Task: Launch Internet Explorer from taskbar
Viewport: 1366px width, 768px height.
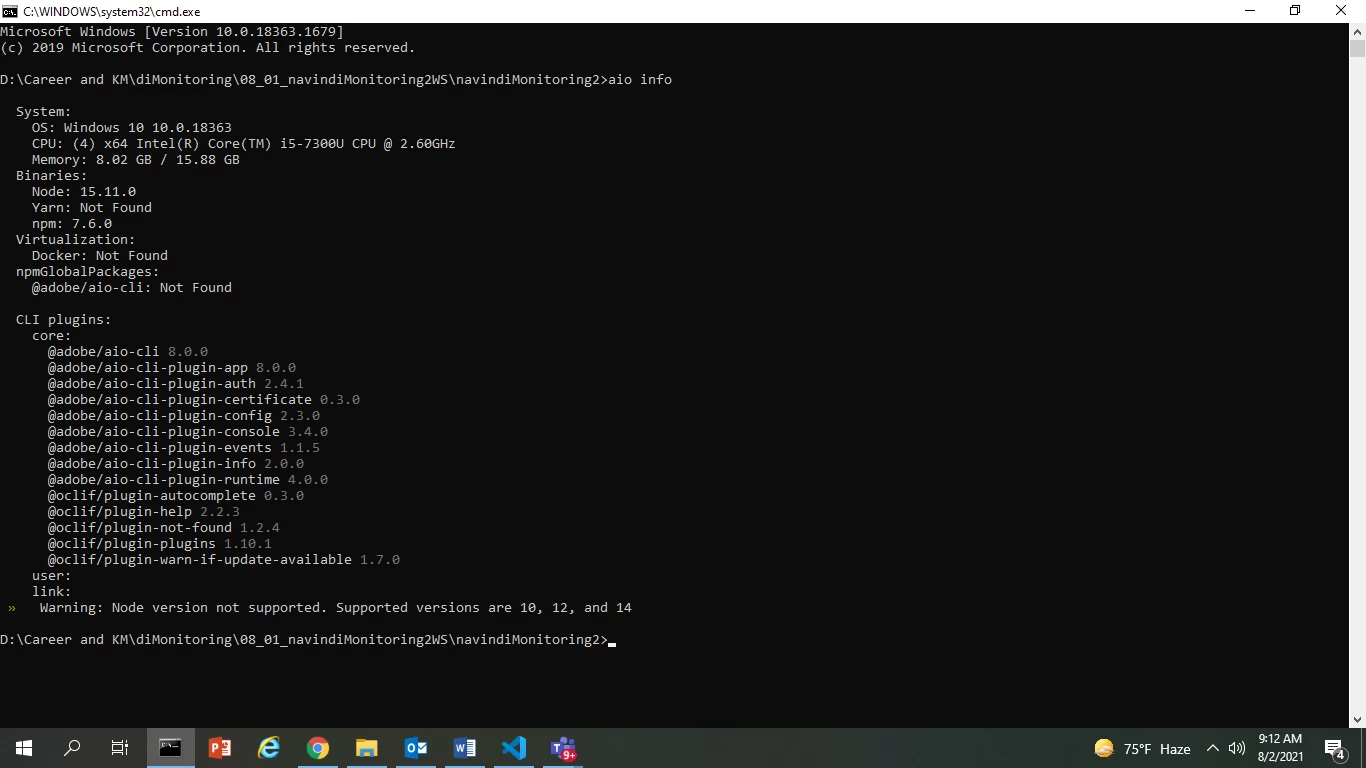Action: tap(269, 748)
